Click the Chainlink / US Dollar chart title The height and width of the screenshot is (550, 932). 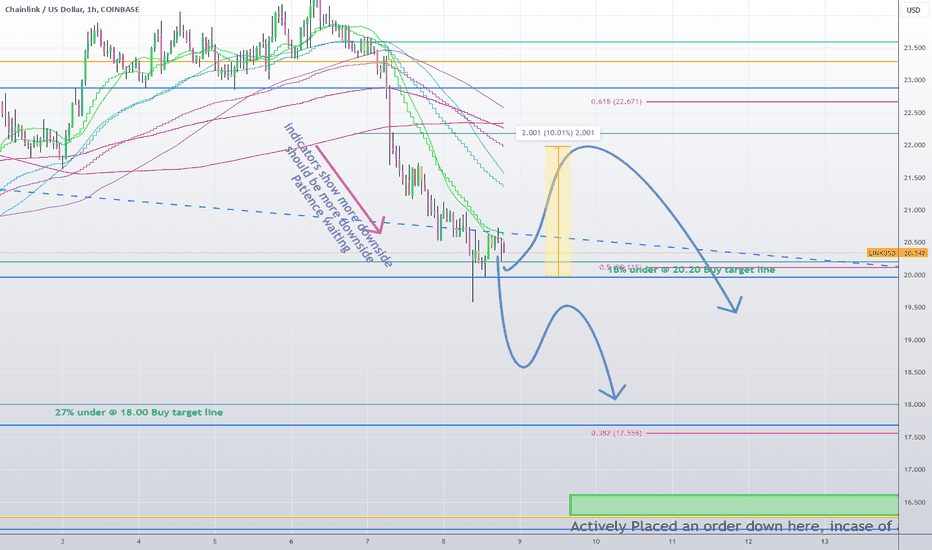pos(72,10)
